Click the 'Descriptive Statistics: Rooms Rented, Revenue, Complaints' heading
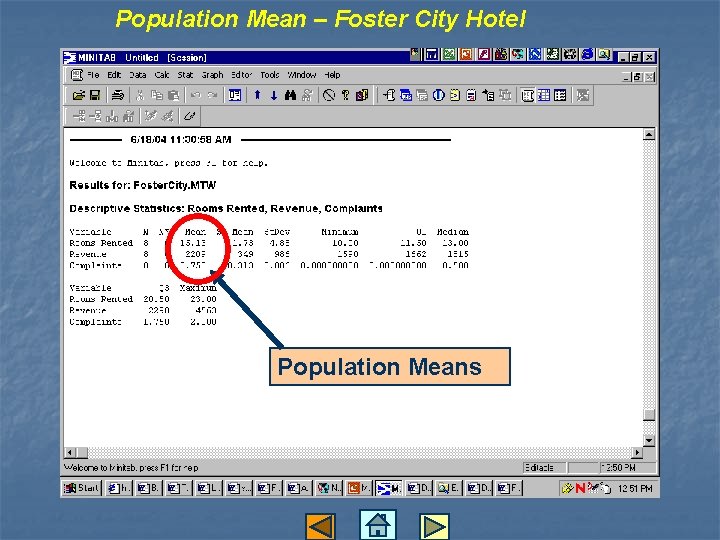 [x=226, y=208]
